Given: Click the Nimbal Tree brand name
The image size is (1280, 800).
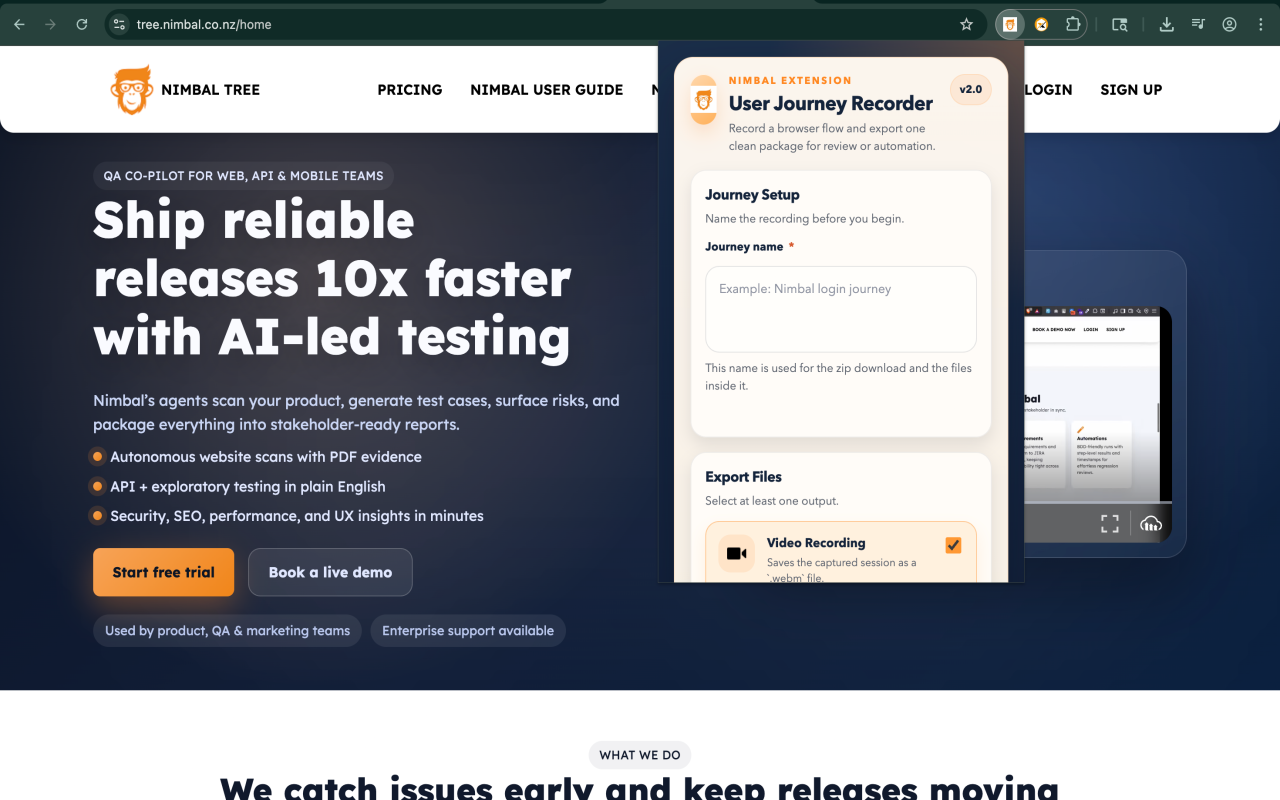Looking at the screenshot, I should point(210,90).
